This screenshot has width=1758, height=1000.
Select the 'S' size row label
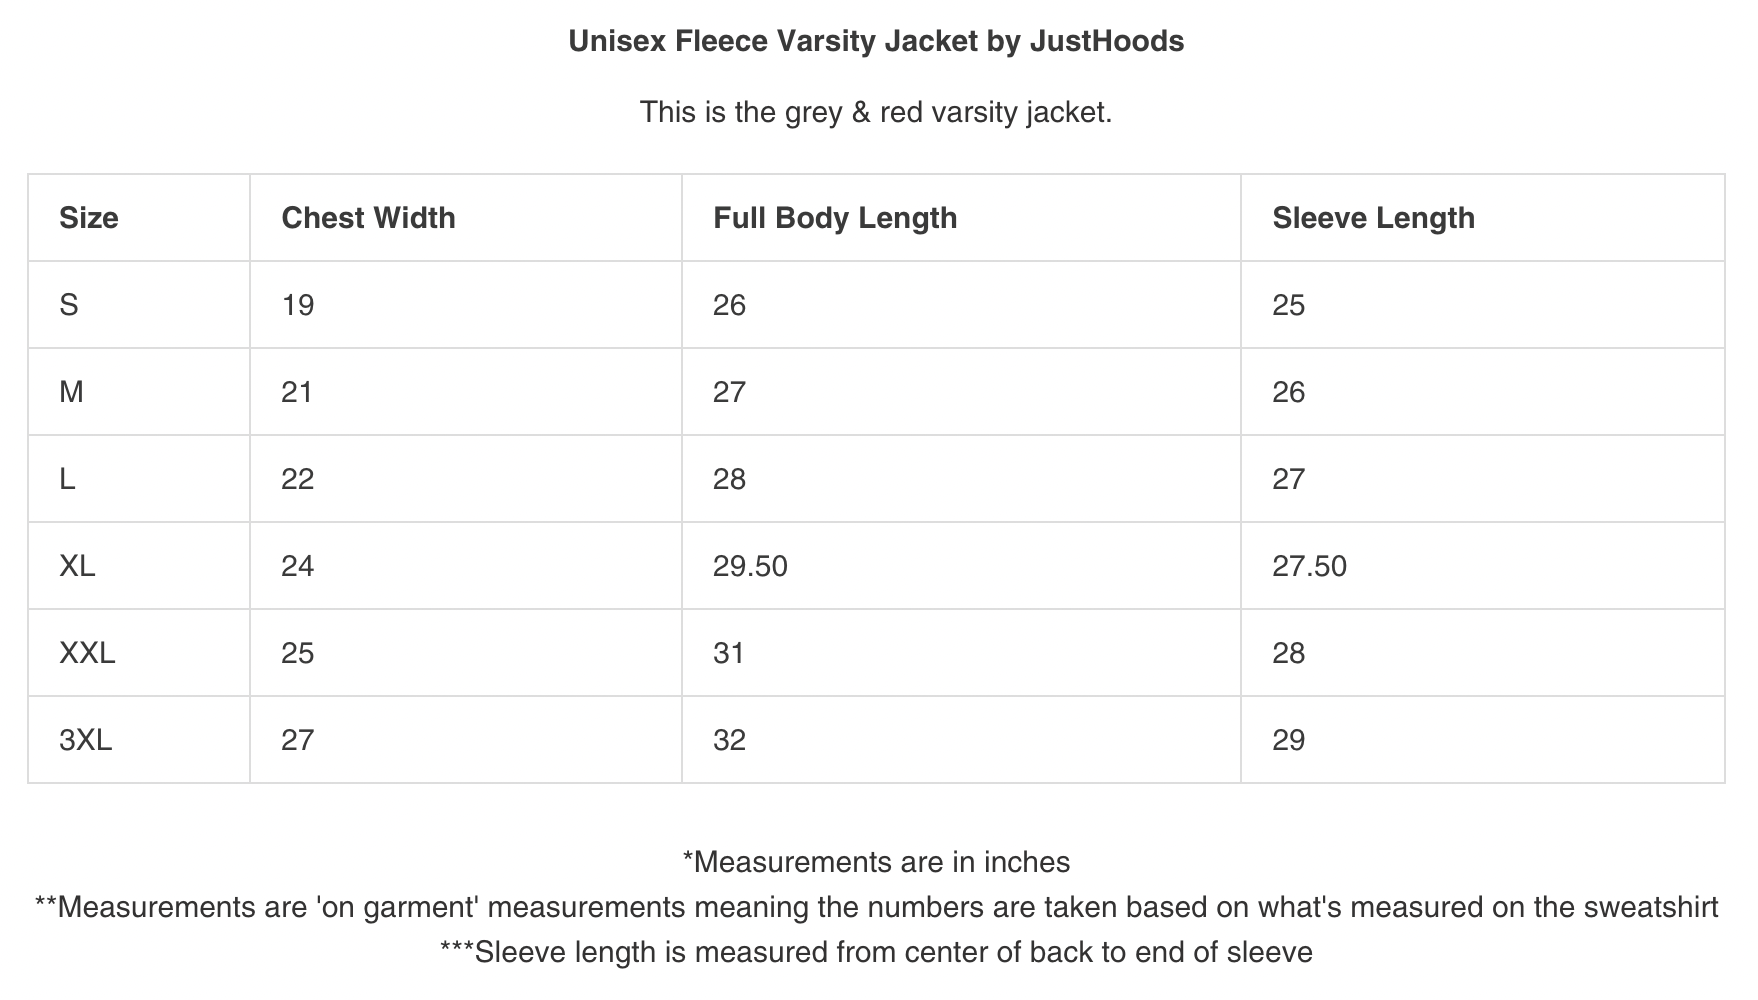coord(69,305)
